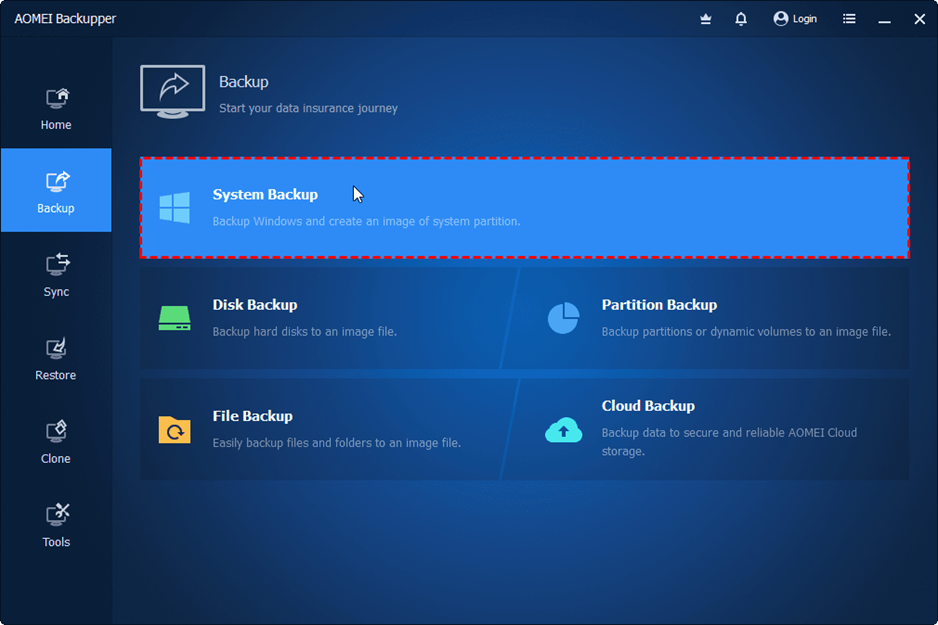The height and width of the screenshot is (625, 938).
Task: Click the green Disk Backup drive icon
Action: click(174, 318)
